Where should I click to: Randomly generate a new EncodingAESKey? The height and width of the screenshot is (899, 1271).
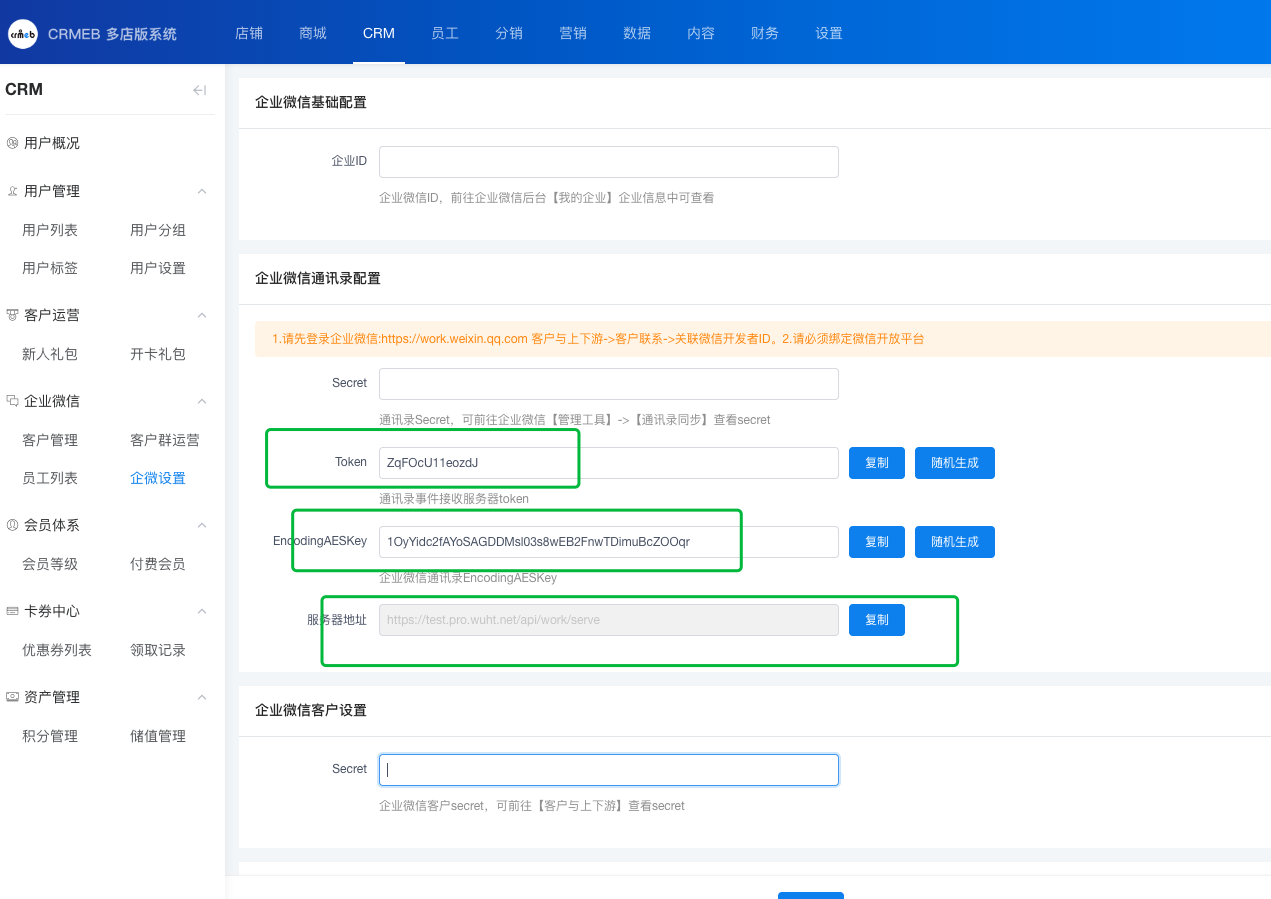click(955, 542)
